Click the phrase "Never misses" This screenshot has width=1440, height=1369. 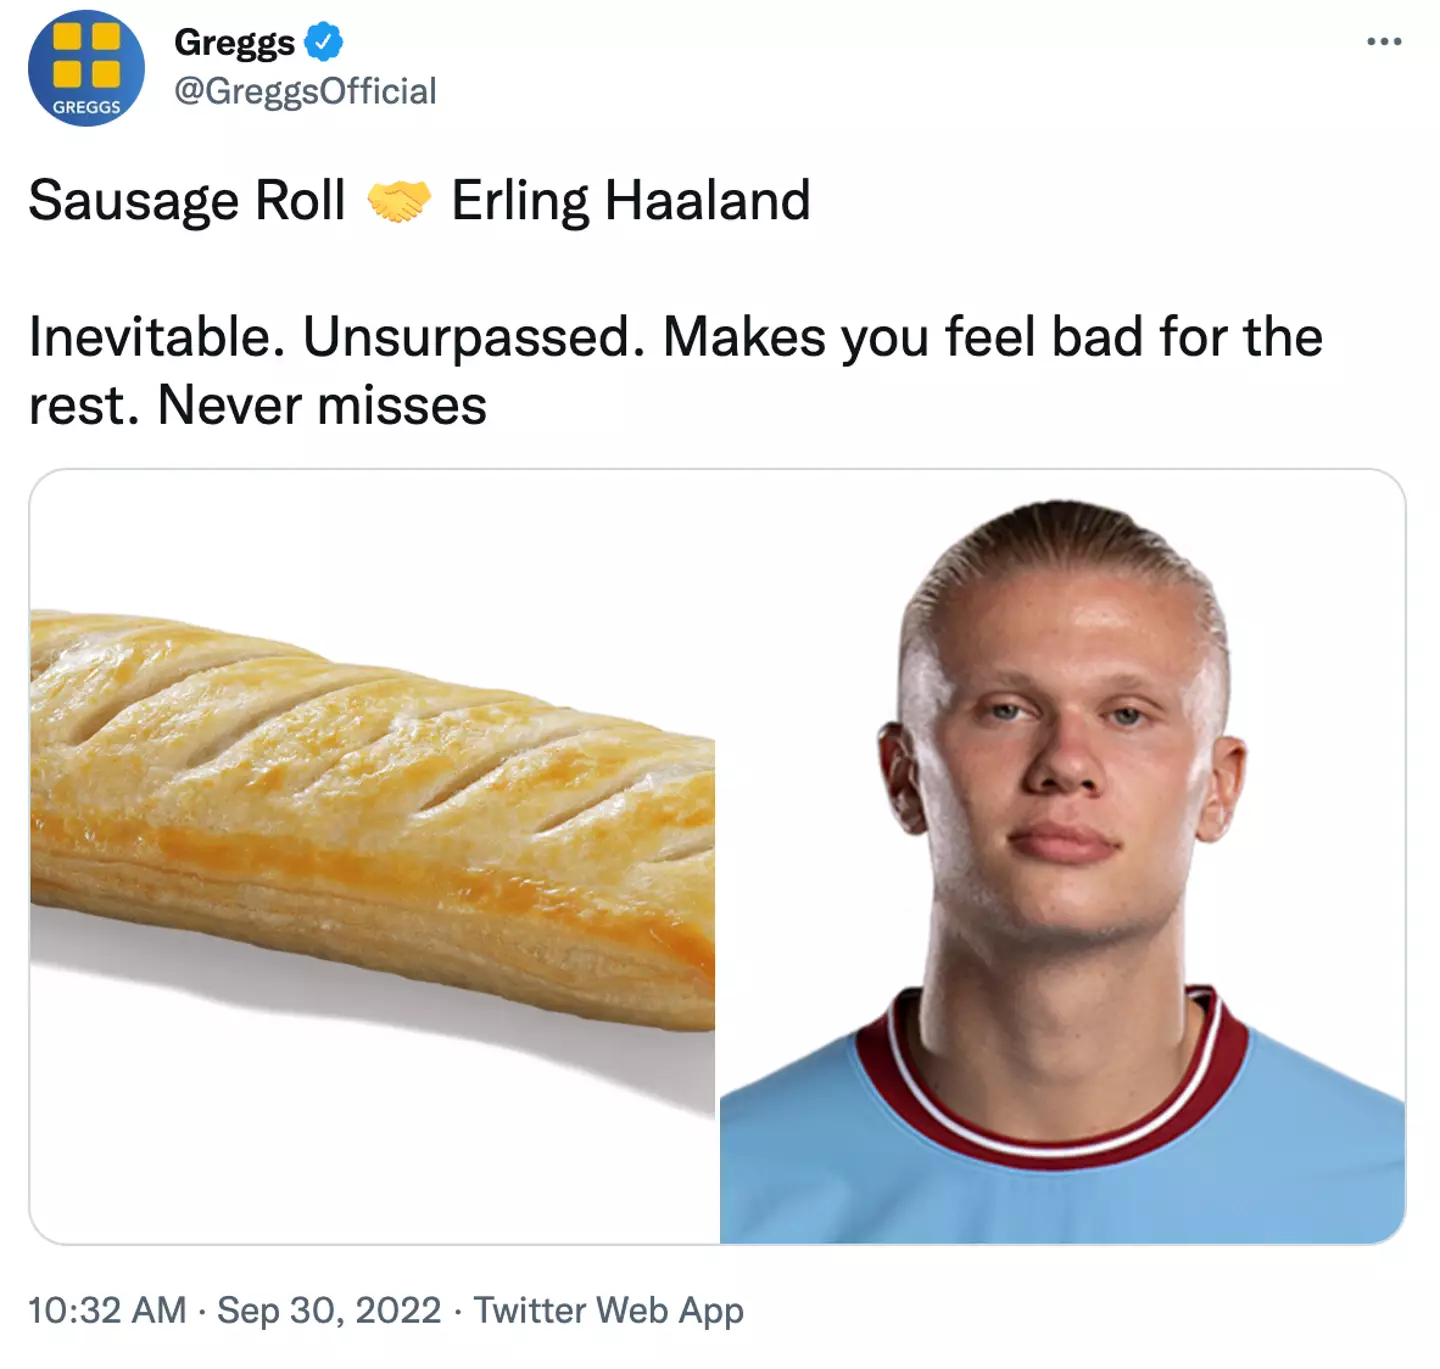tap(322, 405)
